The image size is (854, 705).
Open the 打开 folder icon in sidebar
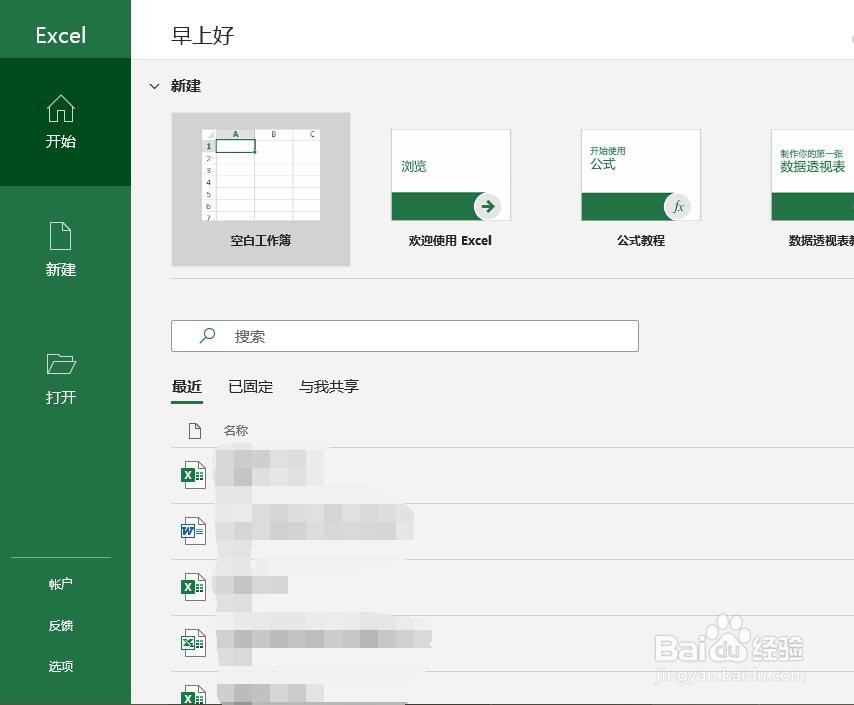pyautogui.click(x=61, y=364)
